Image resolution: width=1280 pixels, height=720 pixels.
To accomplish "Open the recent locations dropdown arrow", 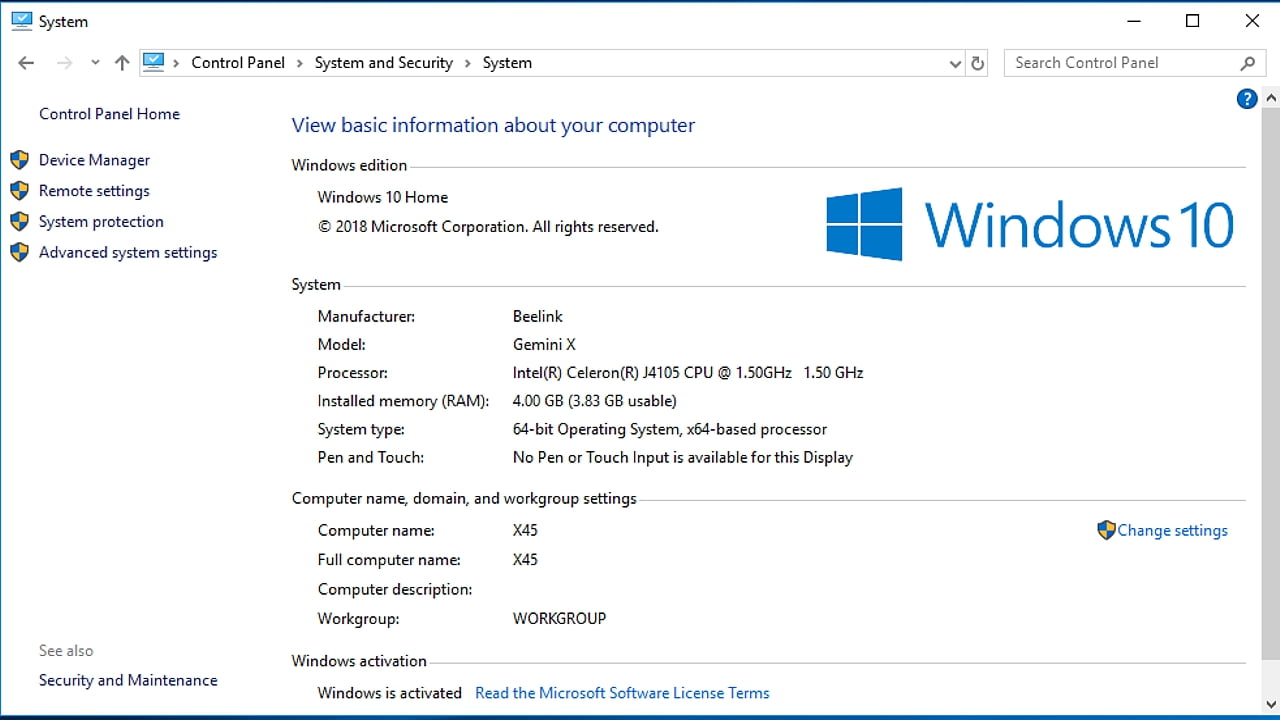I will (x=95, y=63).
